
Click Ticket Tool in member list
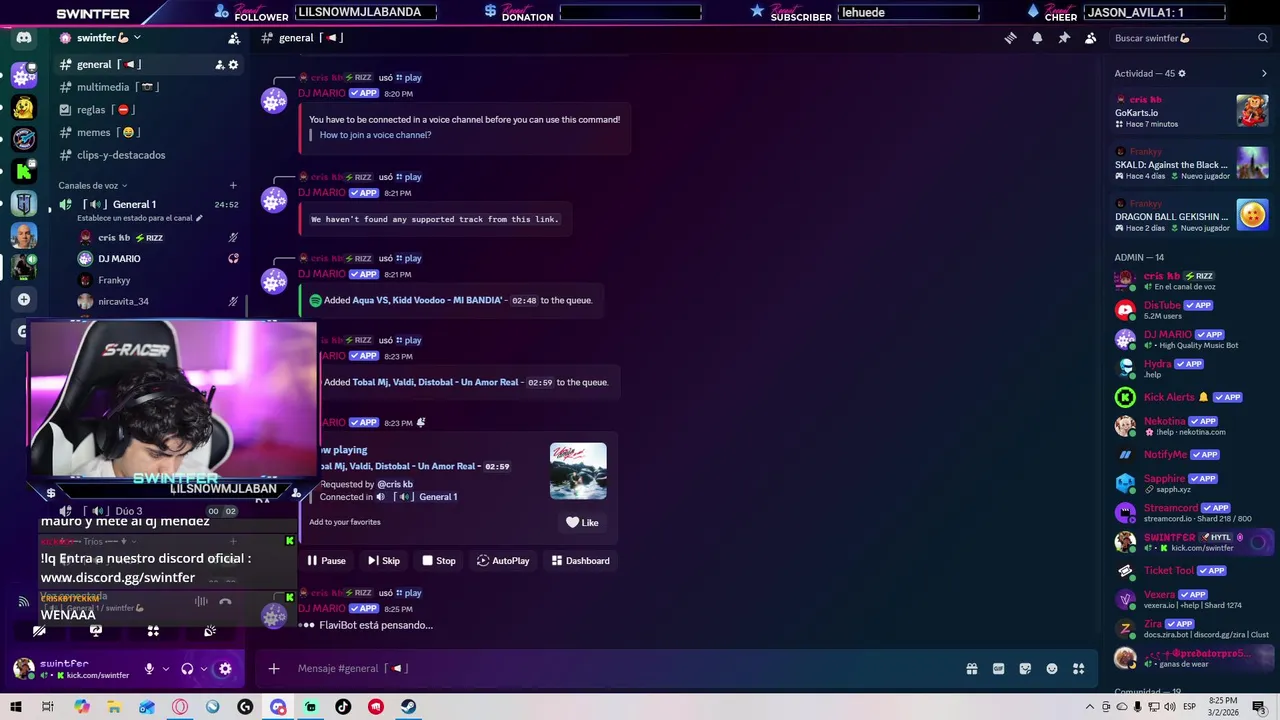[x=1191, y=571]
